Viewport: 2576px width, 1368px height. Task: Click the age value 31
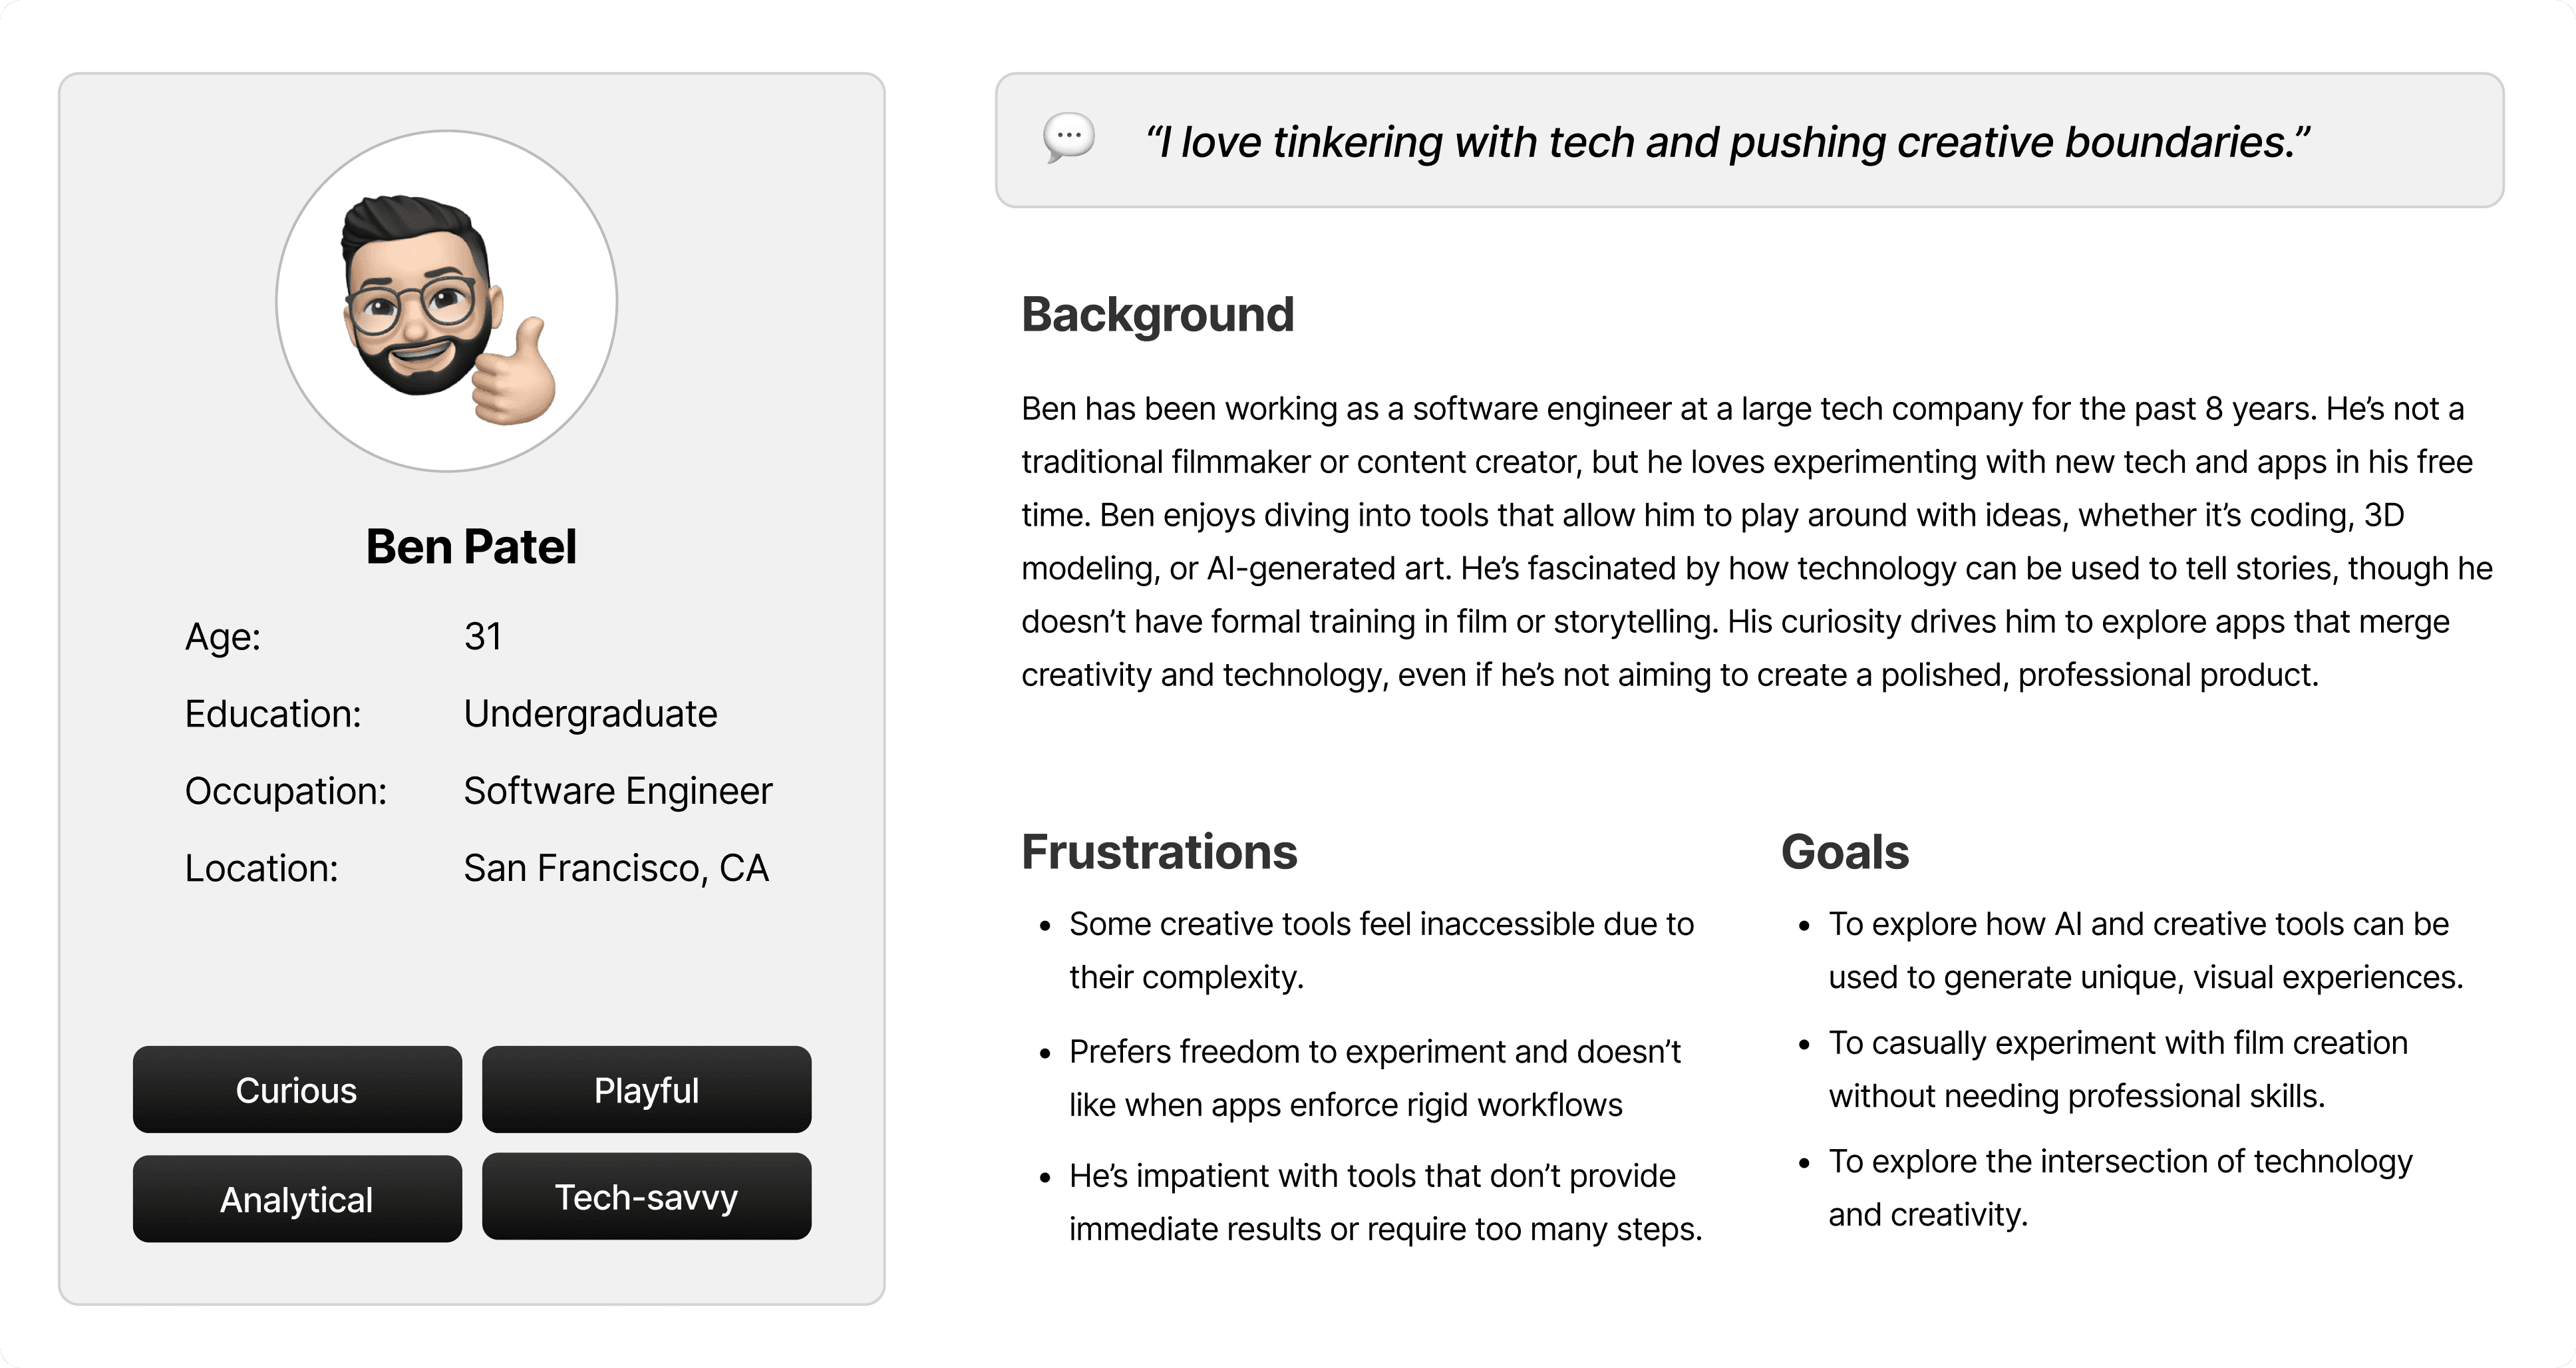click(x=483, y=637)
